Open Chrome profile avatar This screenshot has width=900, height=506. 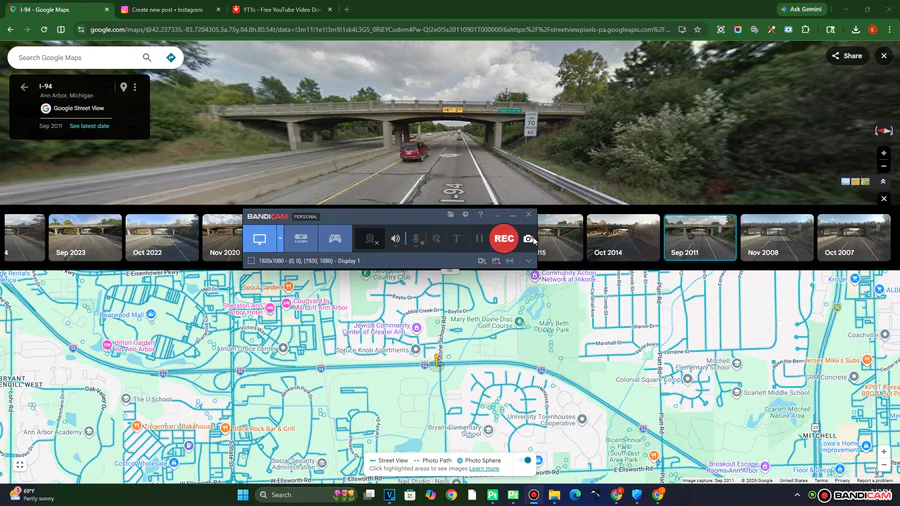tap(872, 29)
